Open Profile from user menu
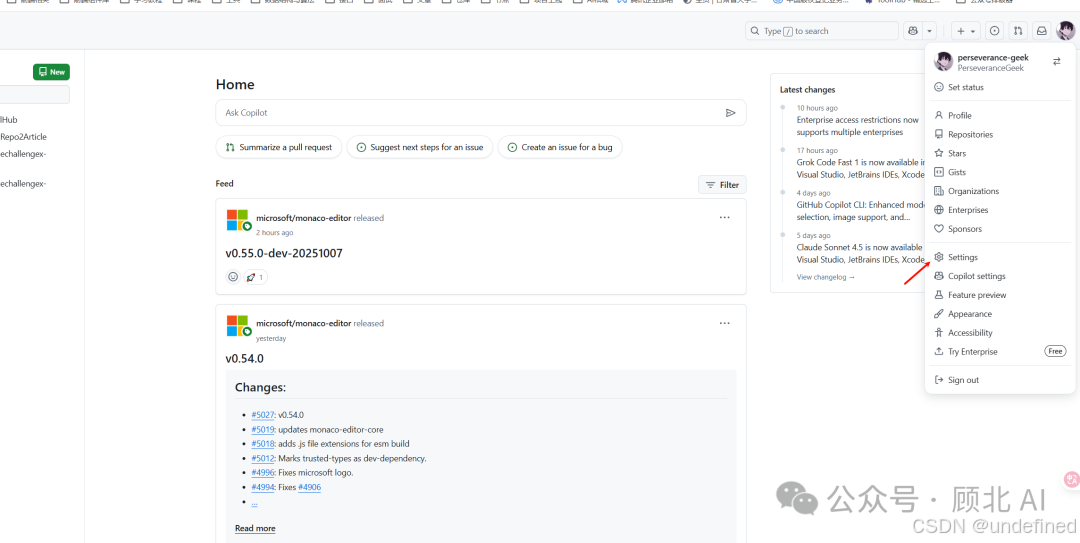This screenshot has width=1080, height=543. click(998, 116)
